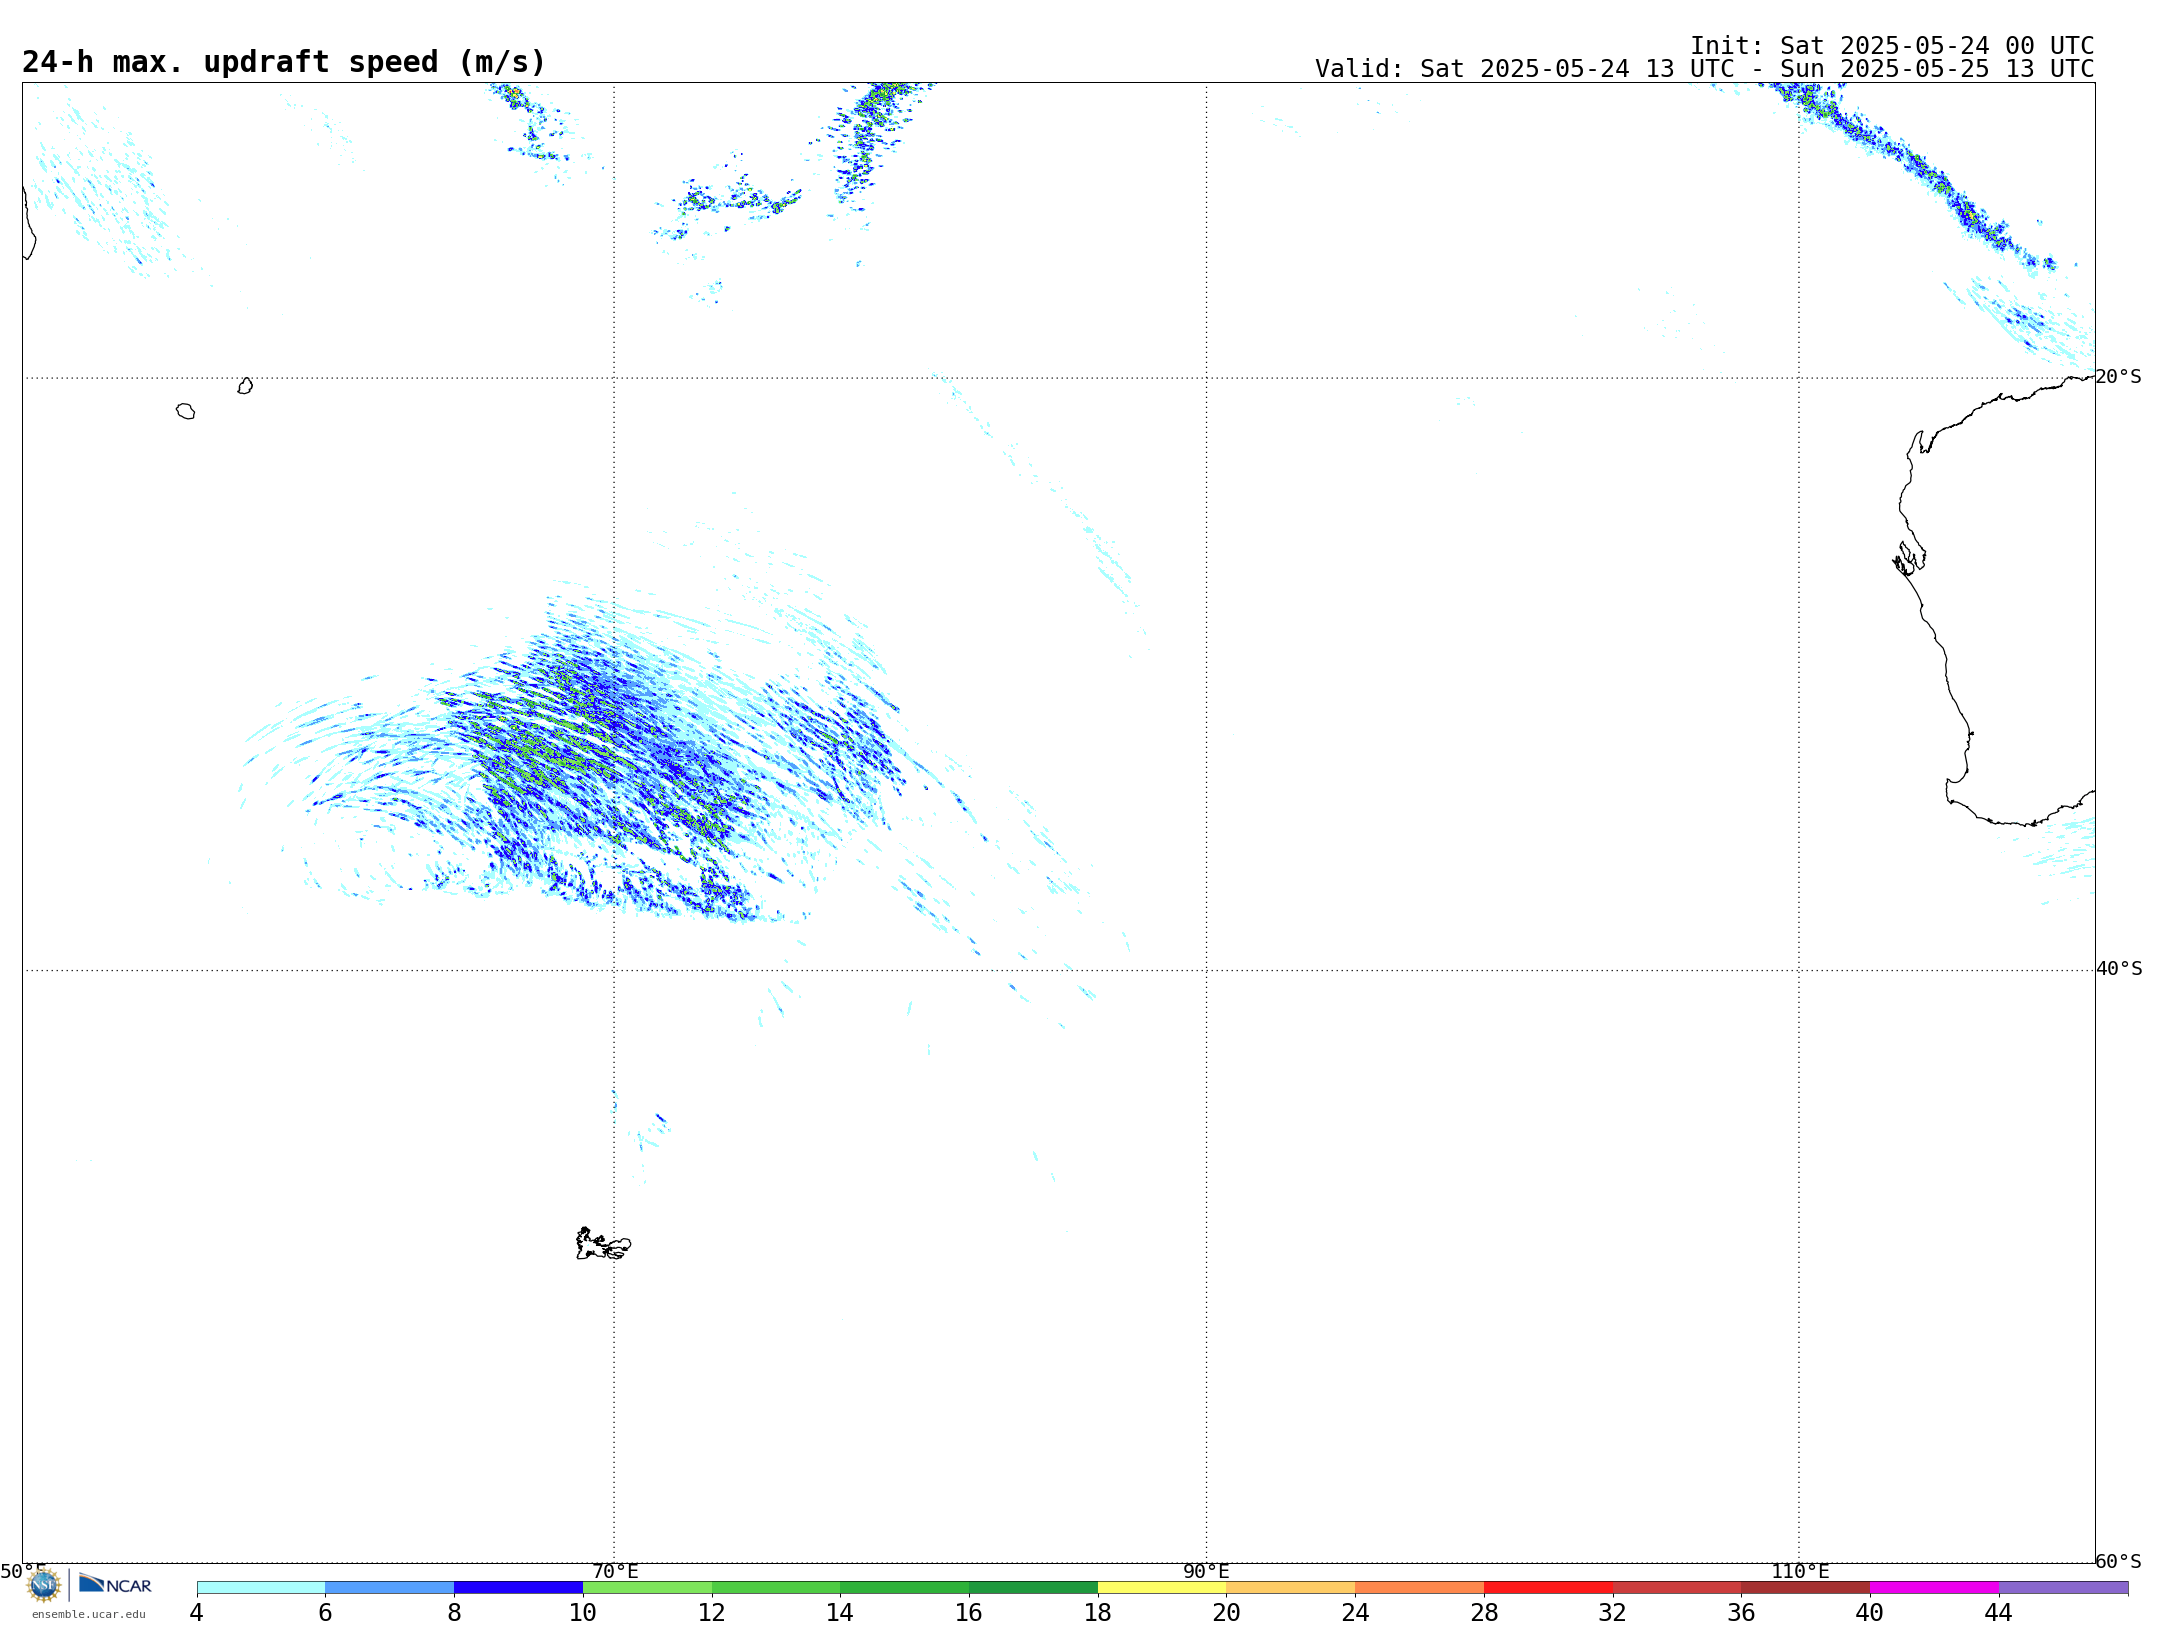Select the '24-h max. updraft speed (m/s)' title

point(284,62)
